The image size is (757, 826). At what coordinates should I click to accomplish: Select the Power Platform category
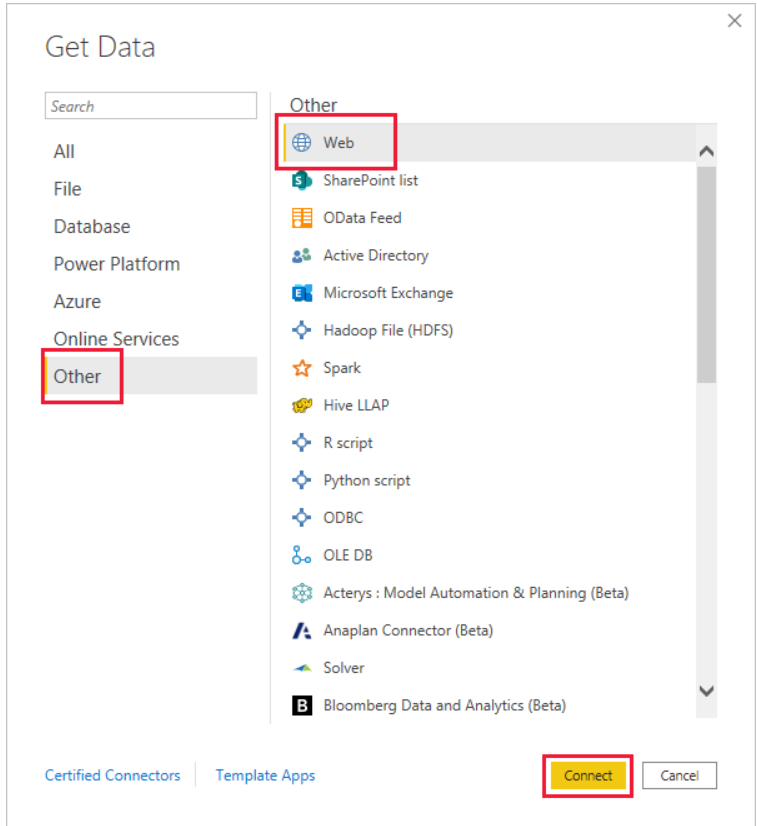116,264
